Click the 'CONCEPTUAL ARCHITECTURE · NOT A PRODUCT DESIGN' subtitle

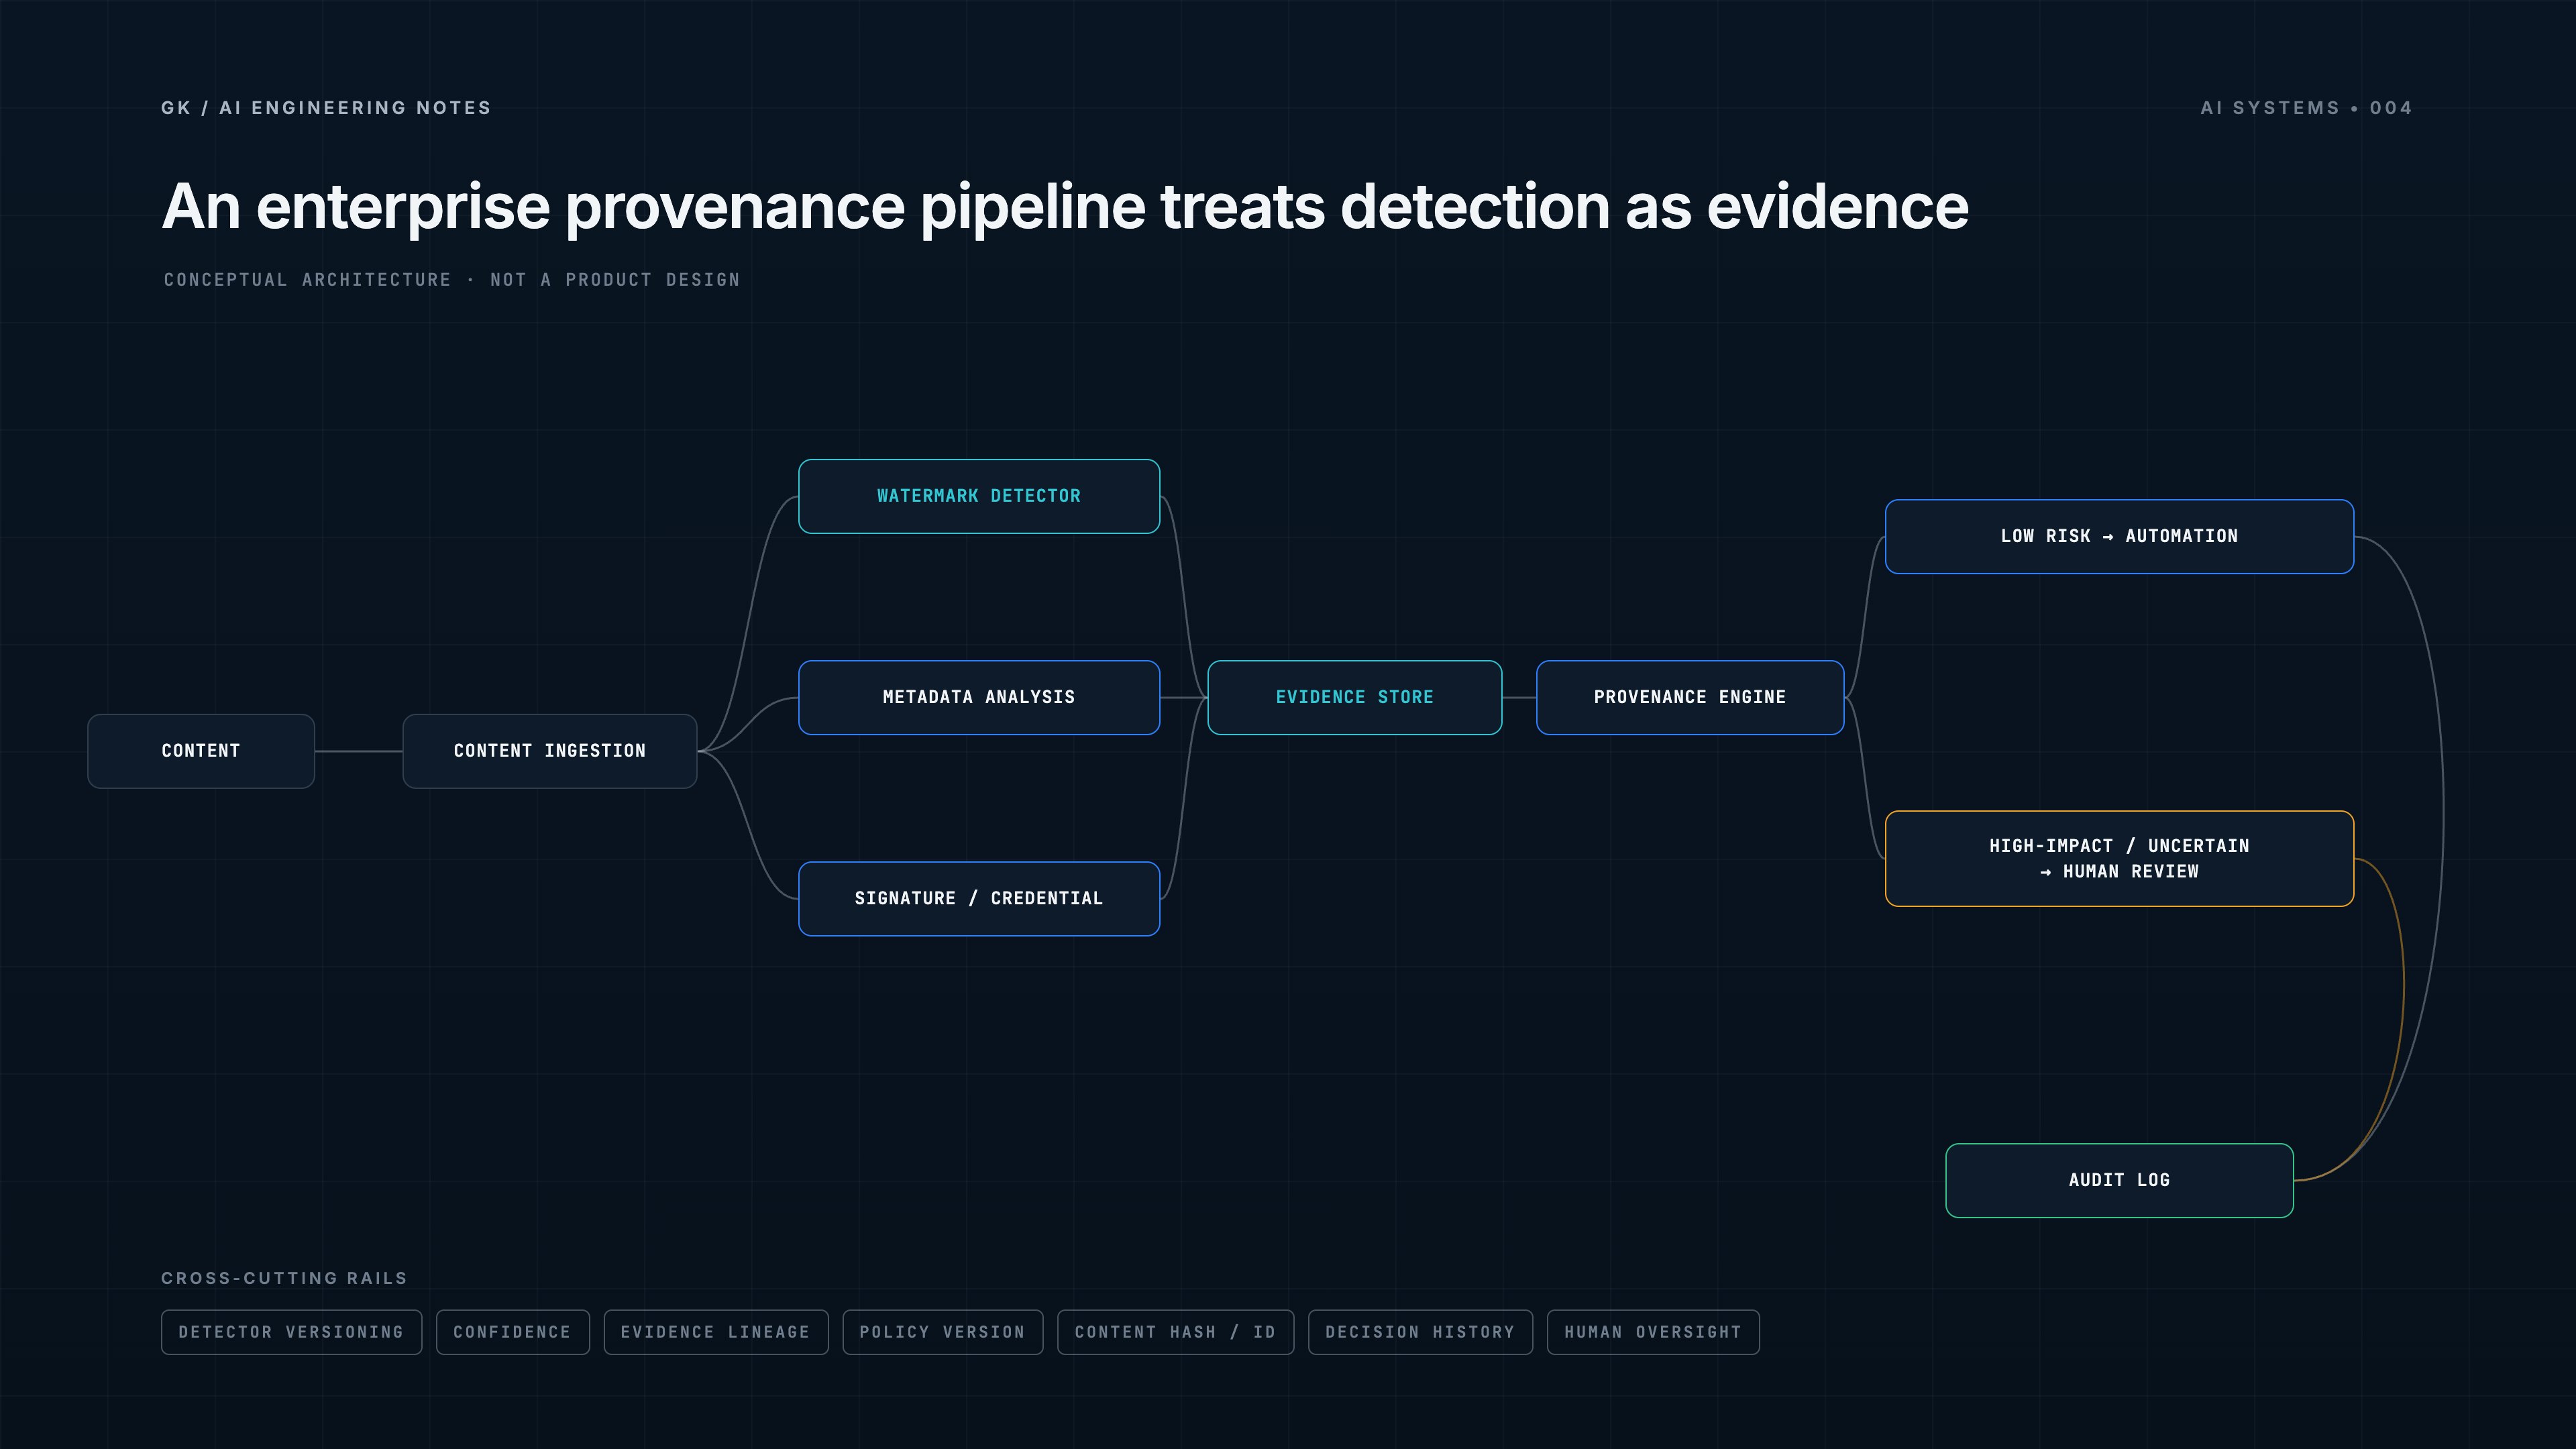tap(452, 280)
